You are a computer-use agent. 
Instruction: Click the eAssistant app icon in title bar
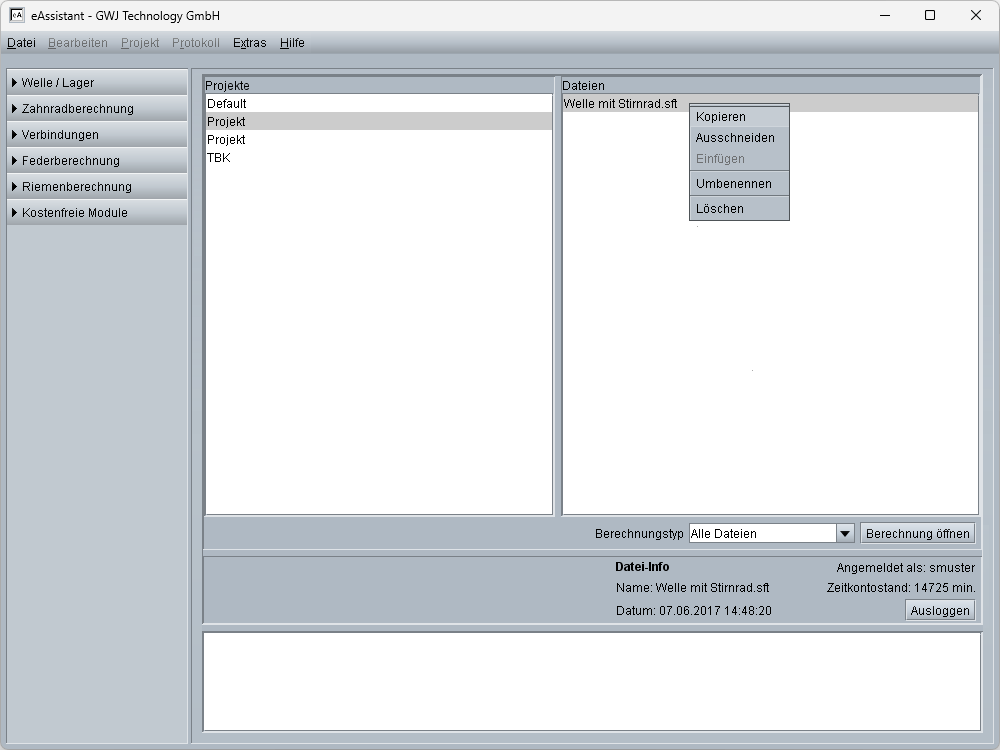coord(17,15)
